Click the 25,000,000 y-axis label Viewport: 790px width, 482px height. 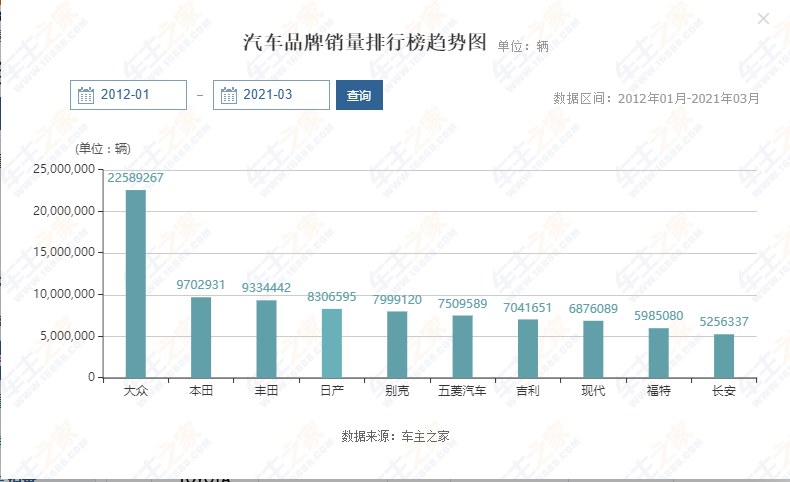pos(64,169)
